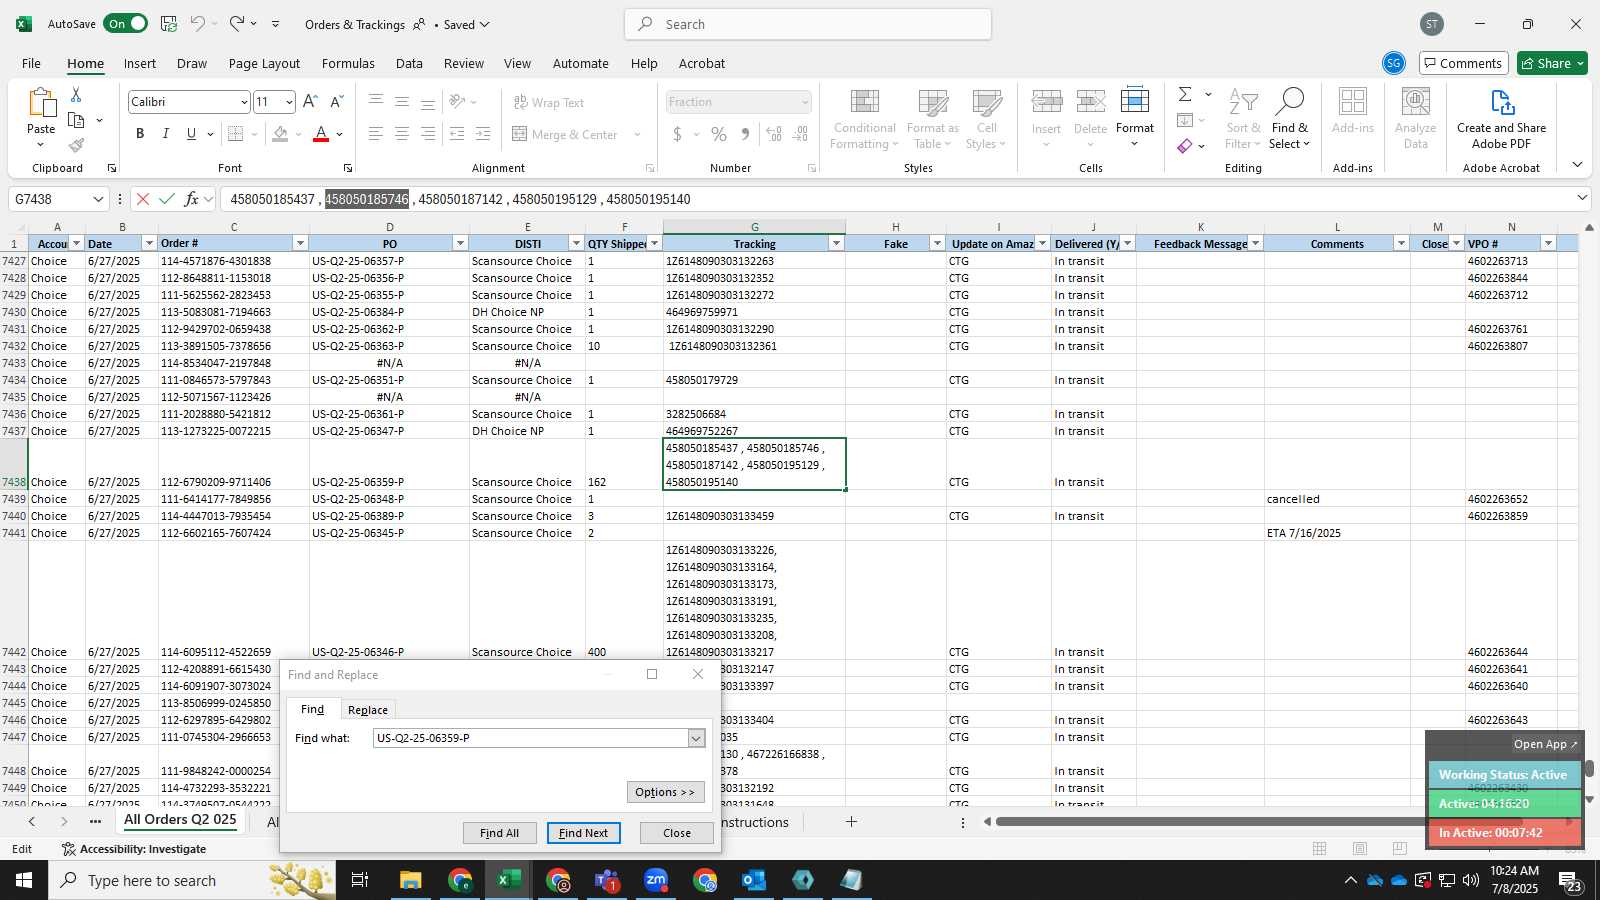Open the Borders icon
This screenshot has width=1600, height=900.
click(x=236, y=134)
